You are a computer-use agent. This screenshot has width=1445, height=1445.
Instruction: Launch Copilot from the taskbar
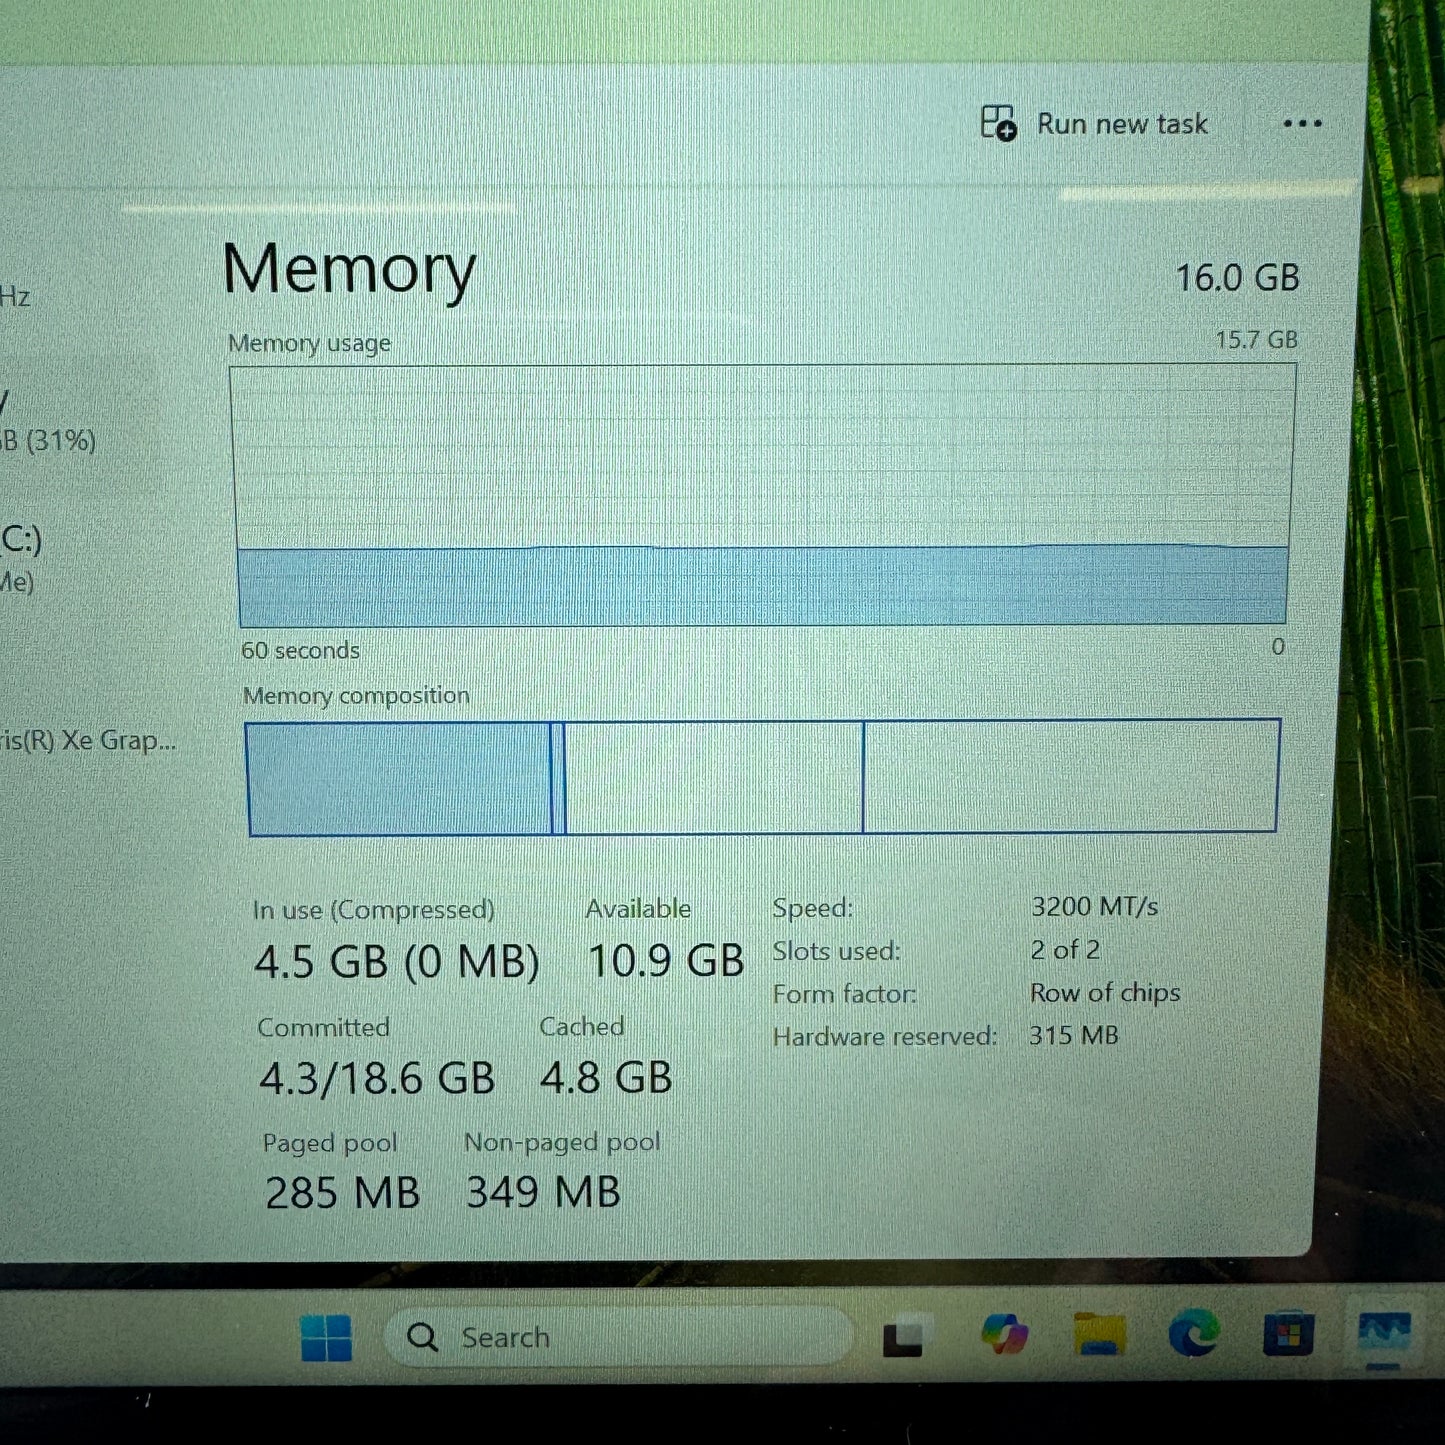pos(1004,1335)
